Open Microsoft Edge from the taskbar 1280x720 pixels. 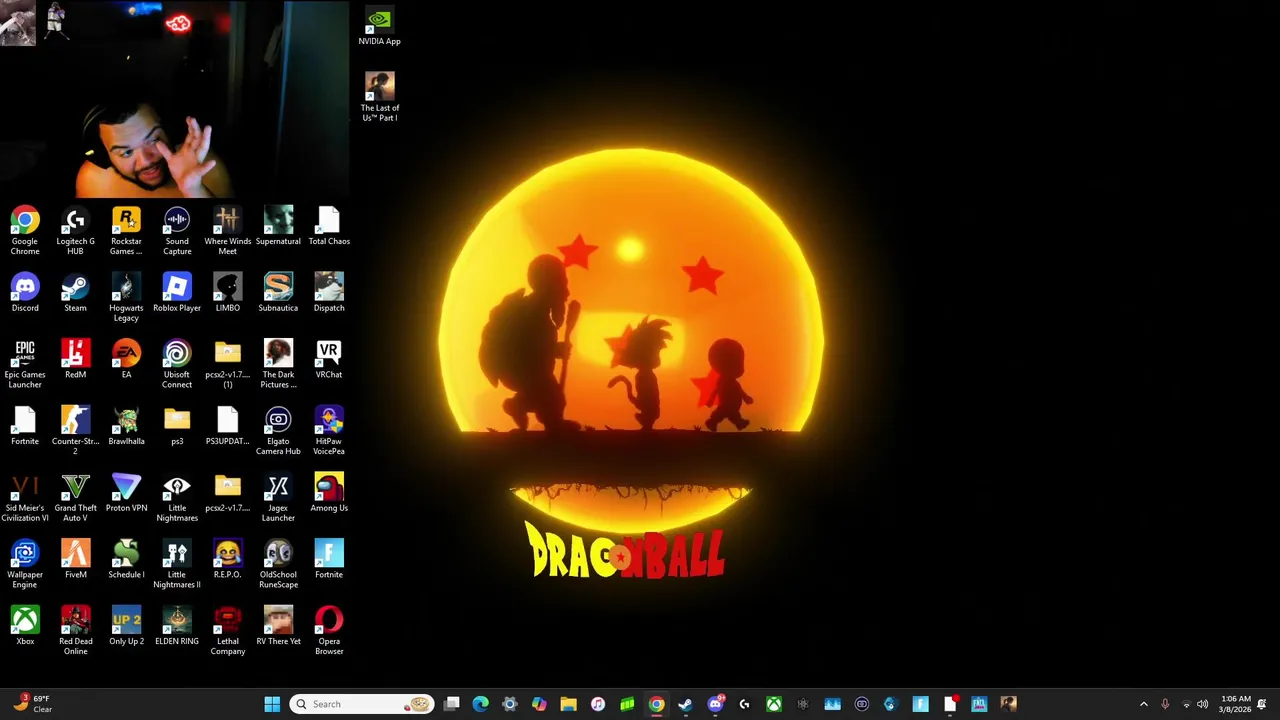(480, 704)
